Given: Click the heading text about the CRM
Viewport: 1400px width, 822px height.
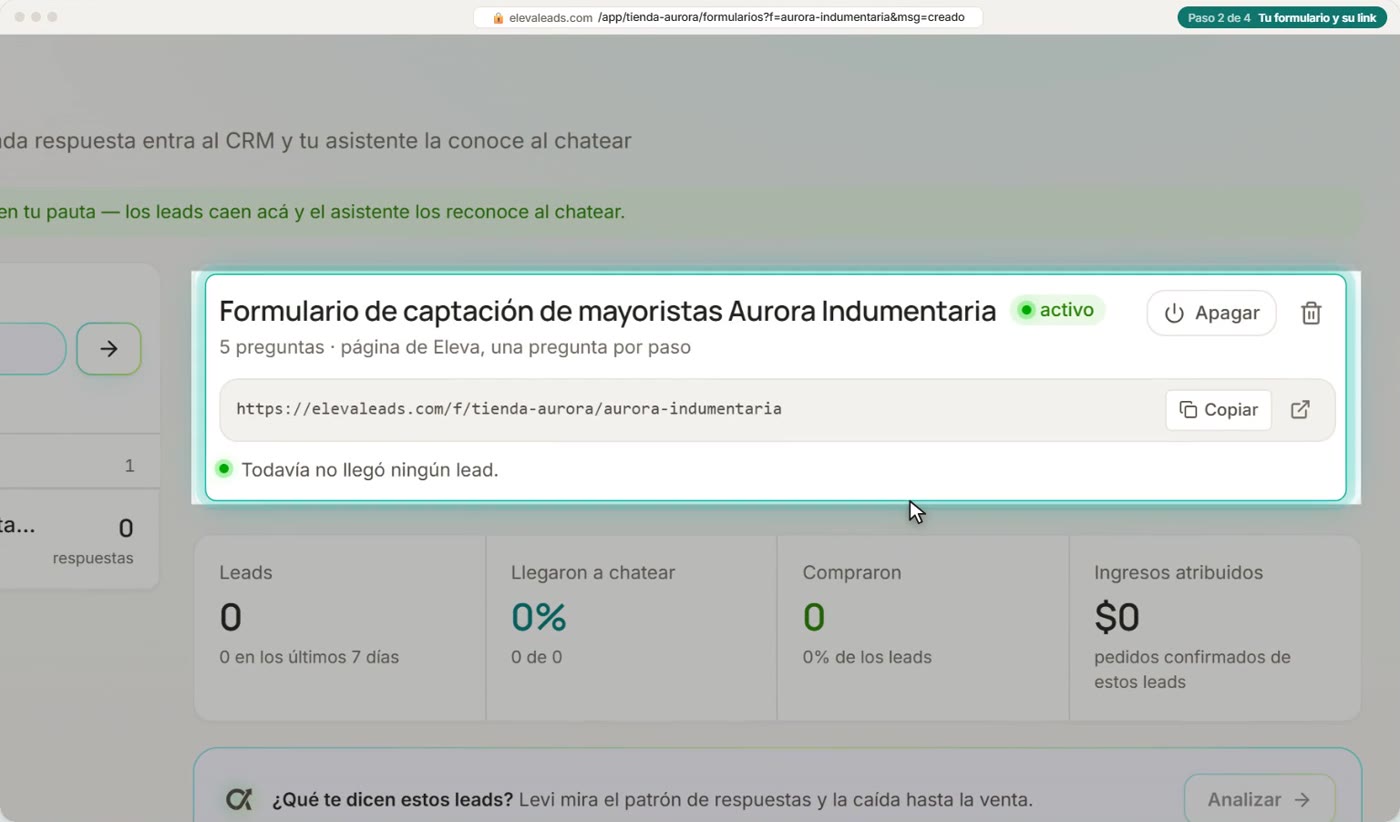Looking at the screenshot, I should point(316,141).
